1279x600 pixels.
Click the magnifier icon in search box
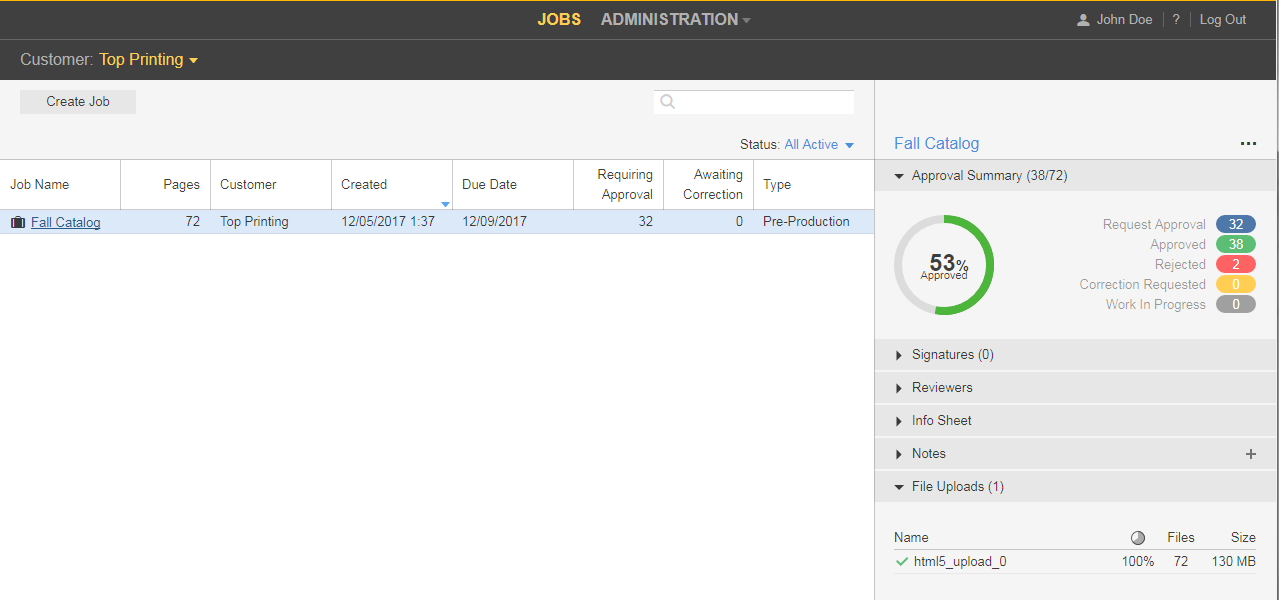[x=668, y=102]
